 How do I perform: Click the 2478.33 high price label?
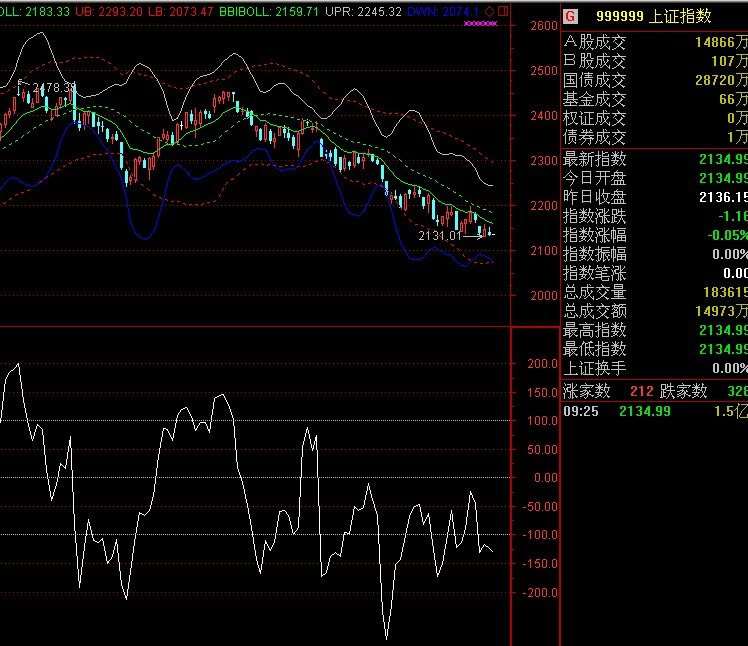click(53, 88)
